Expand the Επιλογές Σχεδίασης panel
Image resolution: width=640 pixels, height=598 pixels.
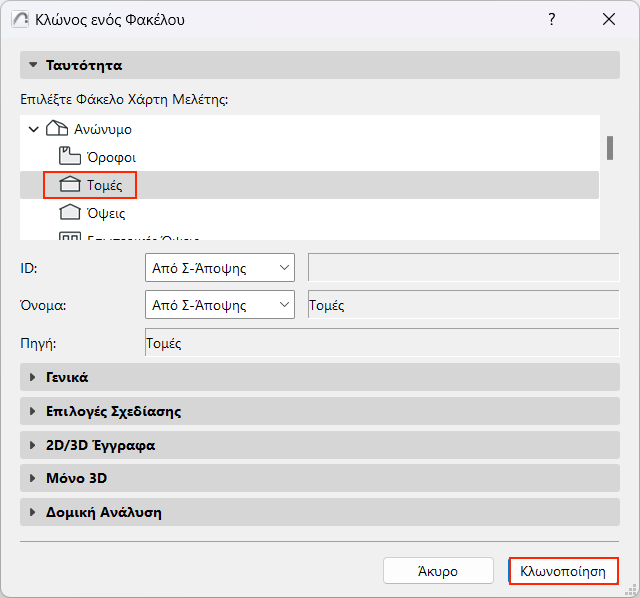(x=33, y=411)
